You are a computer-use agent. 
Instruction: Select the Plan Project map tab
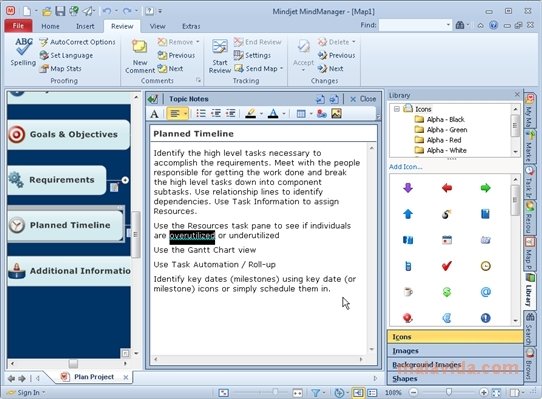(94, 377)
